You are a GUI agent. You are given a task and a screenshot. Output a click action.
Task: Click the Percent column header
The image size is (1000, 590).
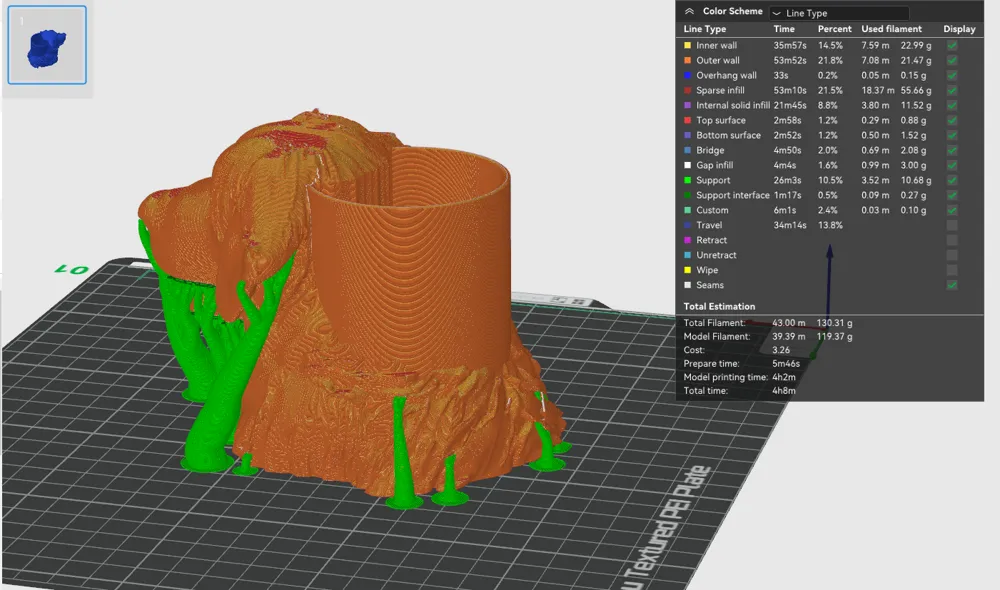[x=834, y=29]
